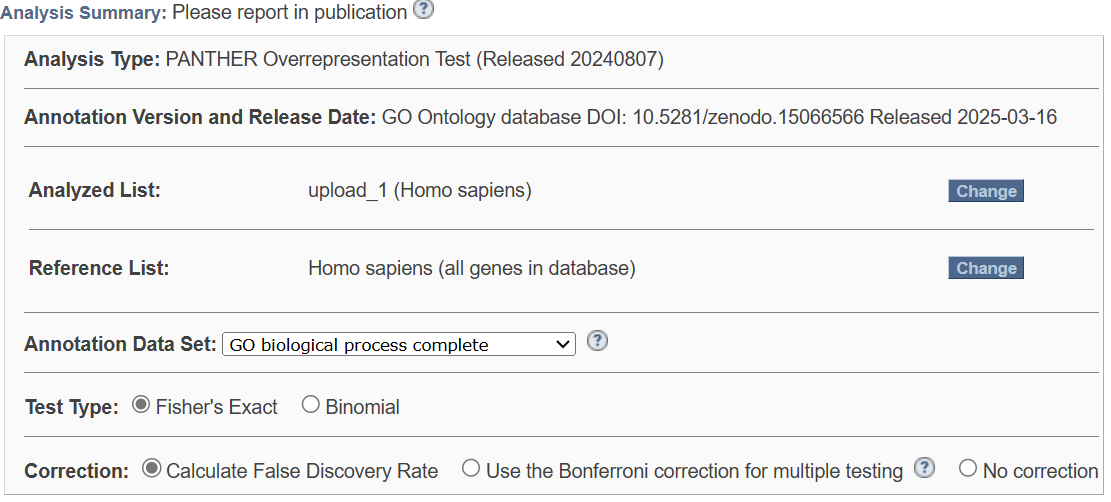Click the 'Analyzed List:' label

(x=95, y=191)
